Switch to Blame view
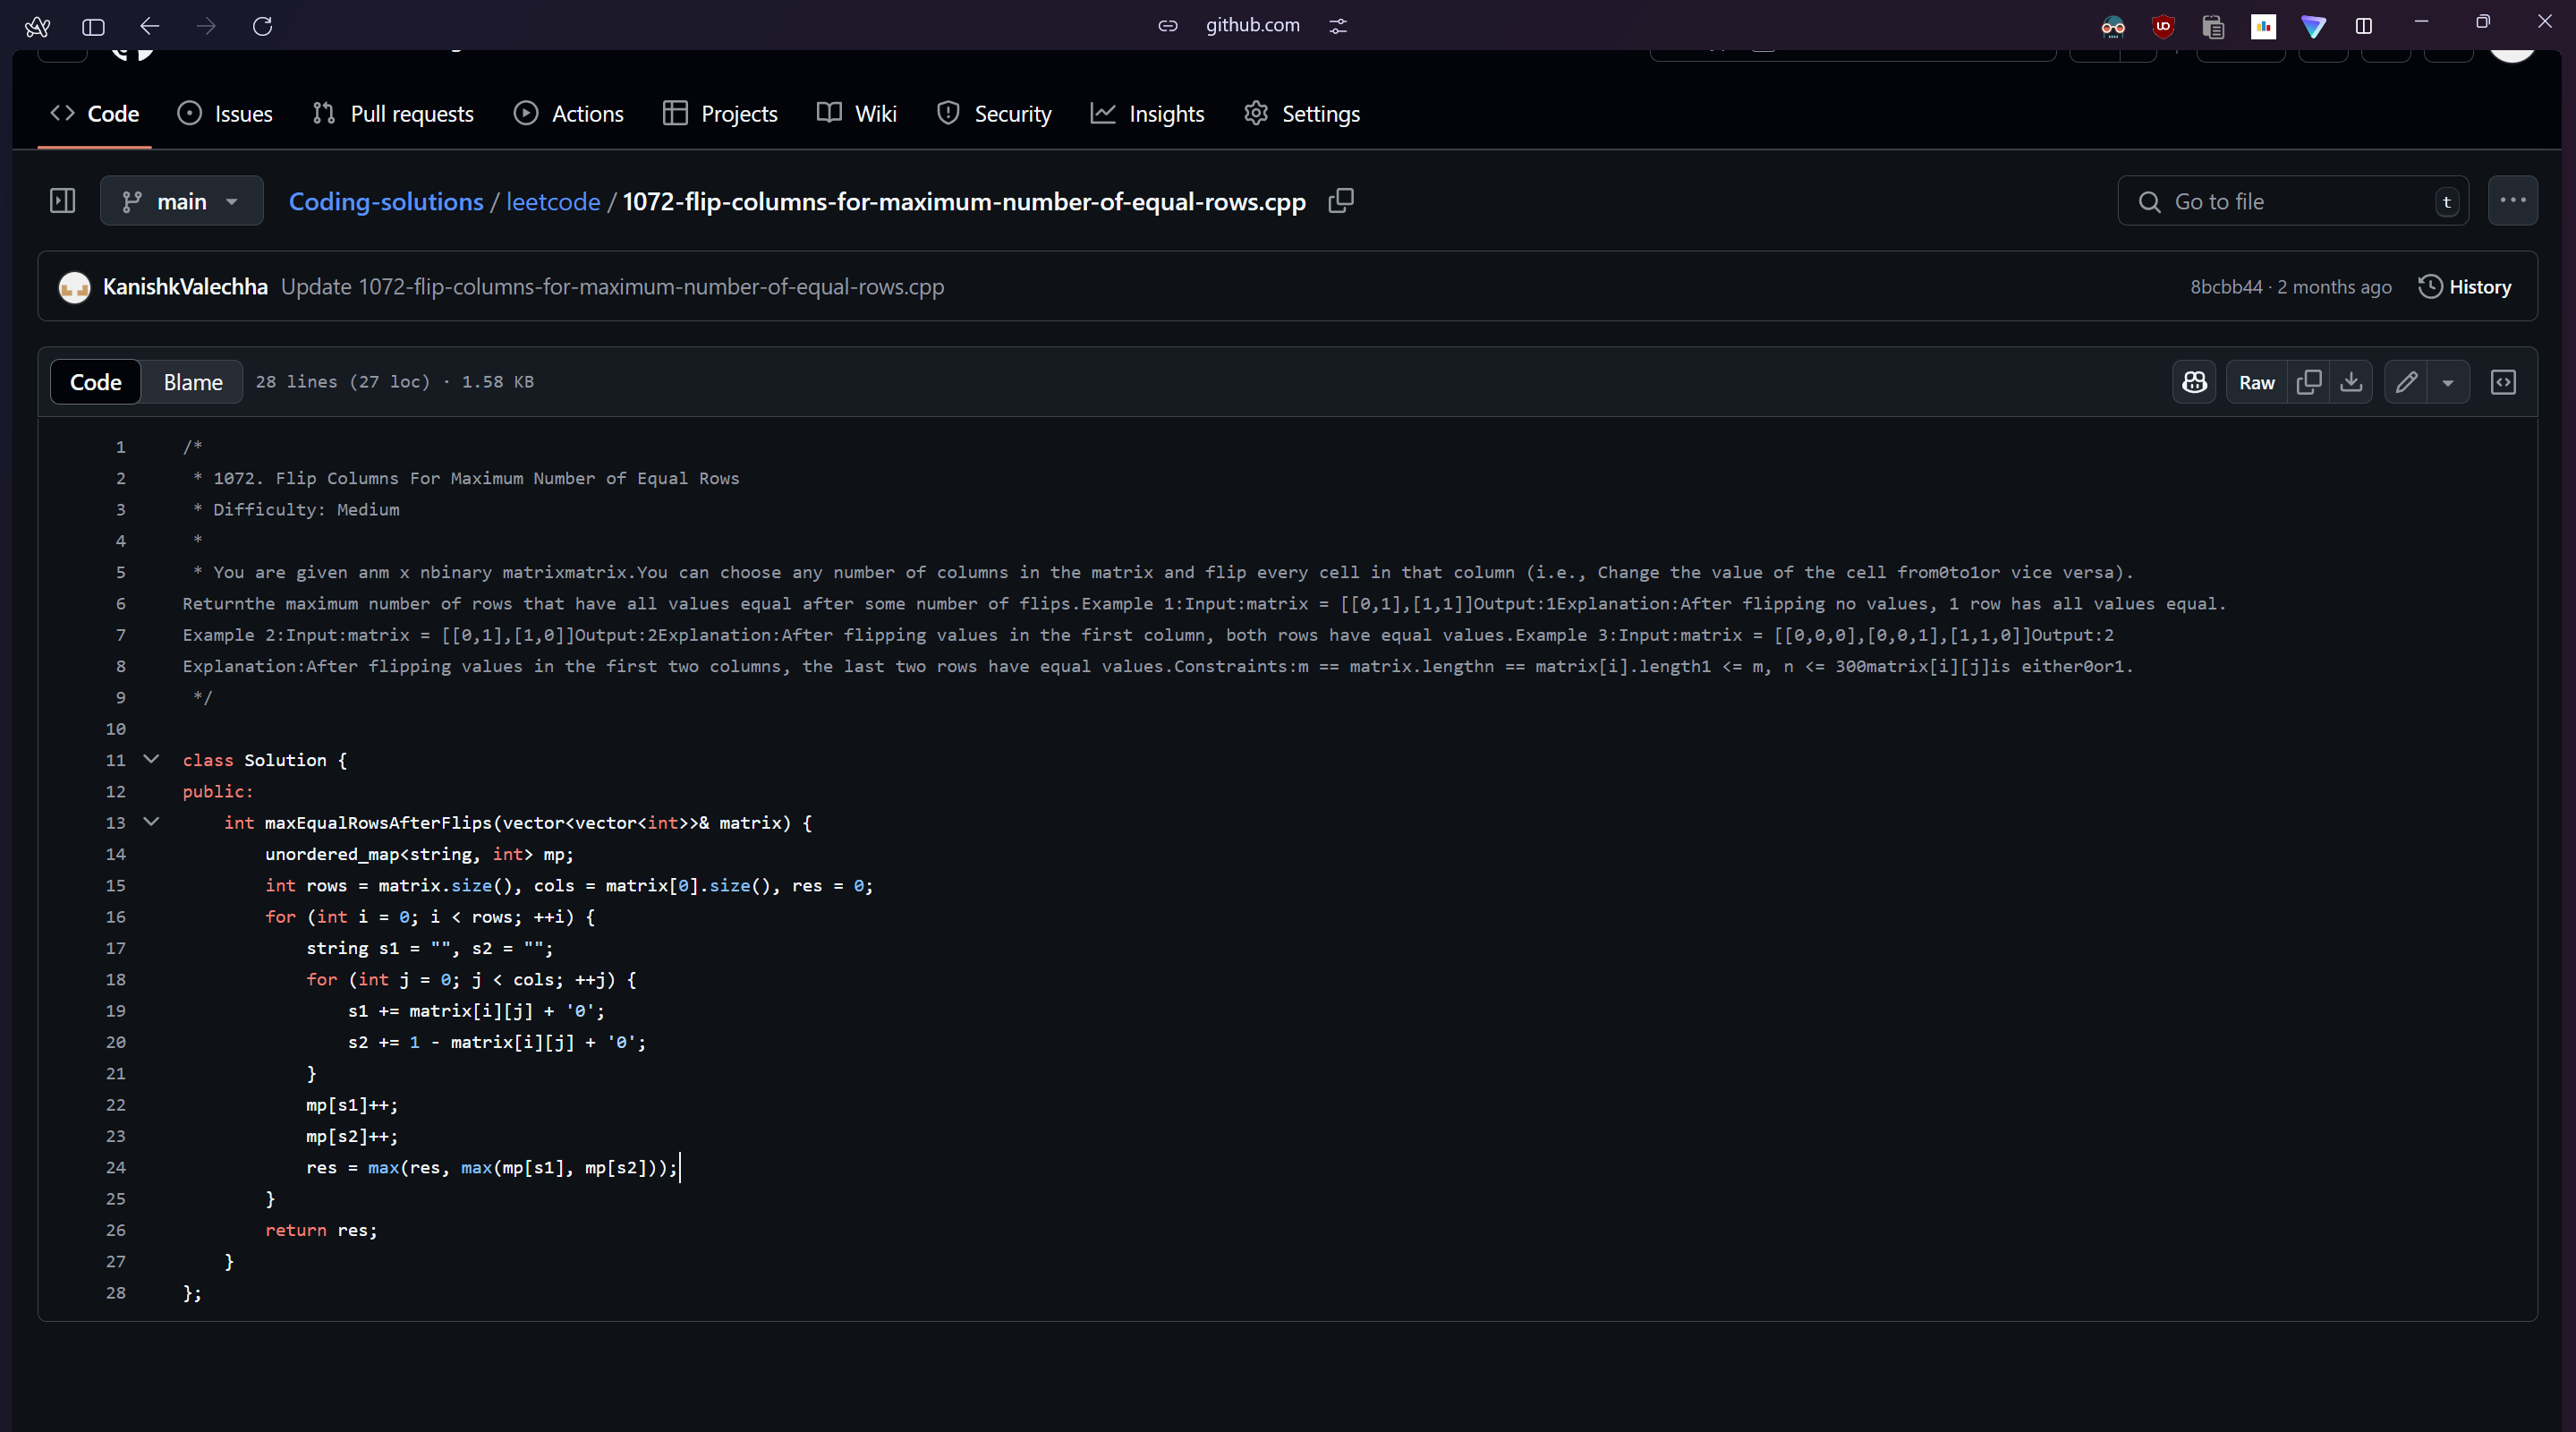Screen dimensions: 2576x1432 (193, 382)
